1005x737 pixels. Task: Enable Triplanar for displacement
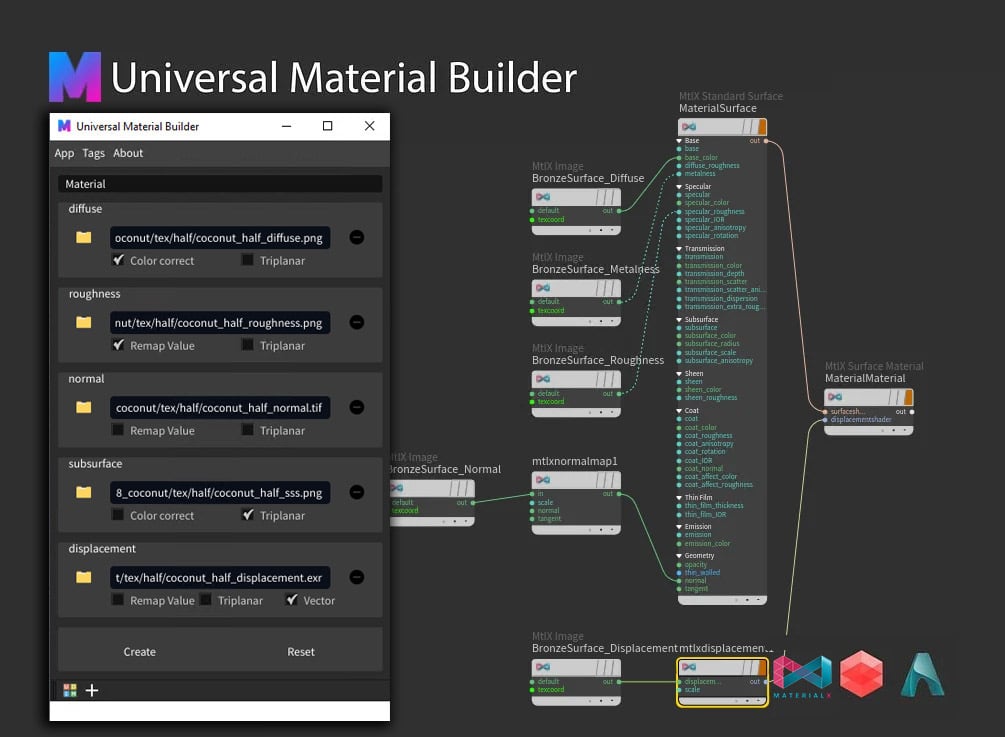206,600
